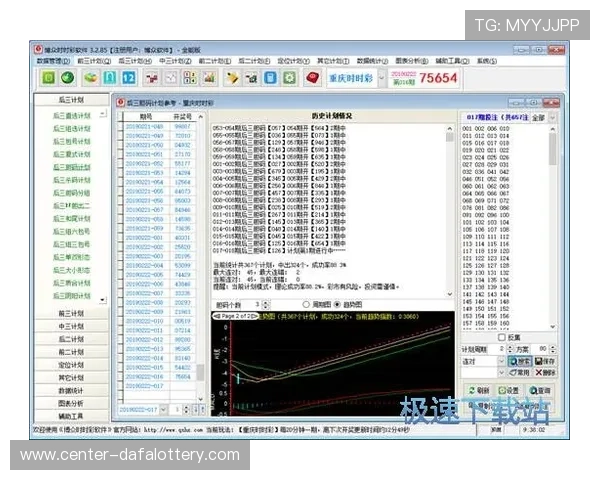Click the green globe toolbar icon
The height and width of the screenshot is (480, 600).
68,78
